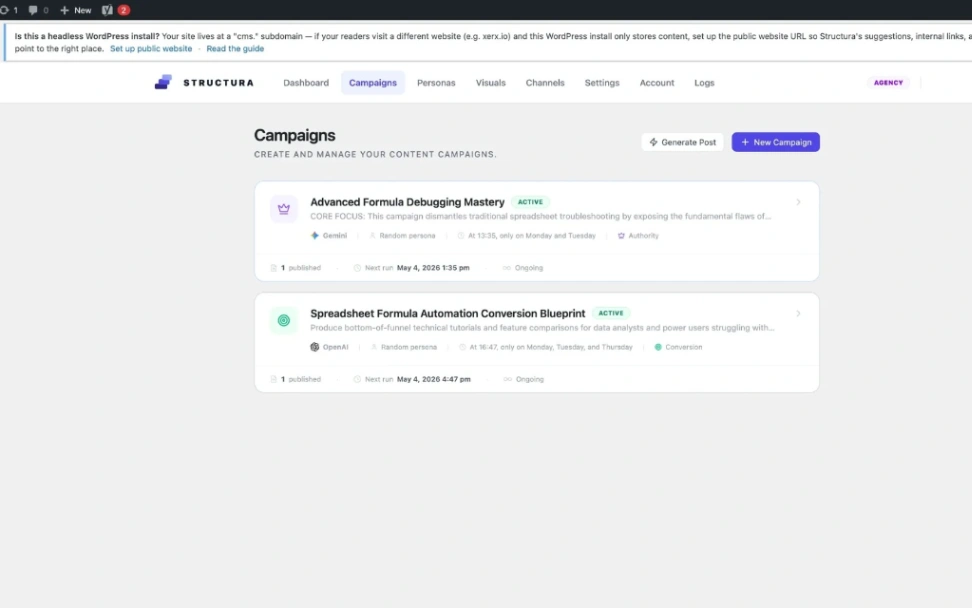Open Spreadsheet Formula Automation Conversion Blueprint title
The width and height of the screenshot is (972, 608).
click(448, 314)
